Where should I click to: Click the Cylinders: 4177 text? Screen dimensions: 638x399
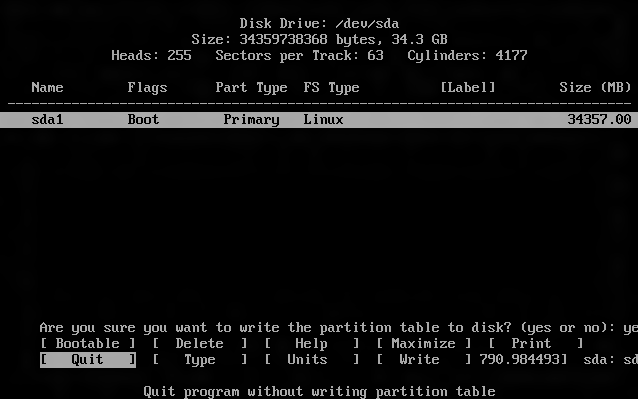click(x=467, y=55)
